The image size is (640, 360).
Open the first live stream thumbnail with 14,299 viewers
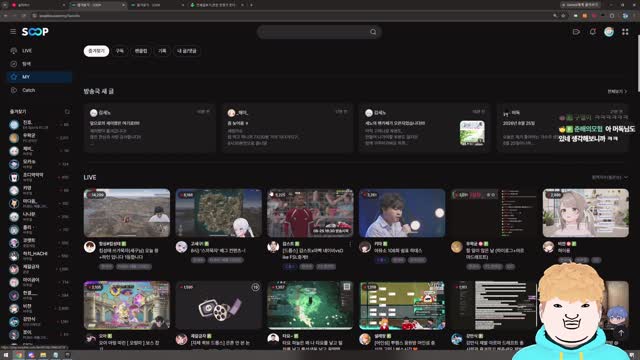coord(127,213)
